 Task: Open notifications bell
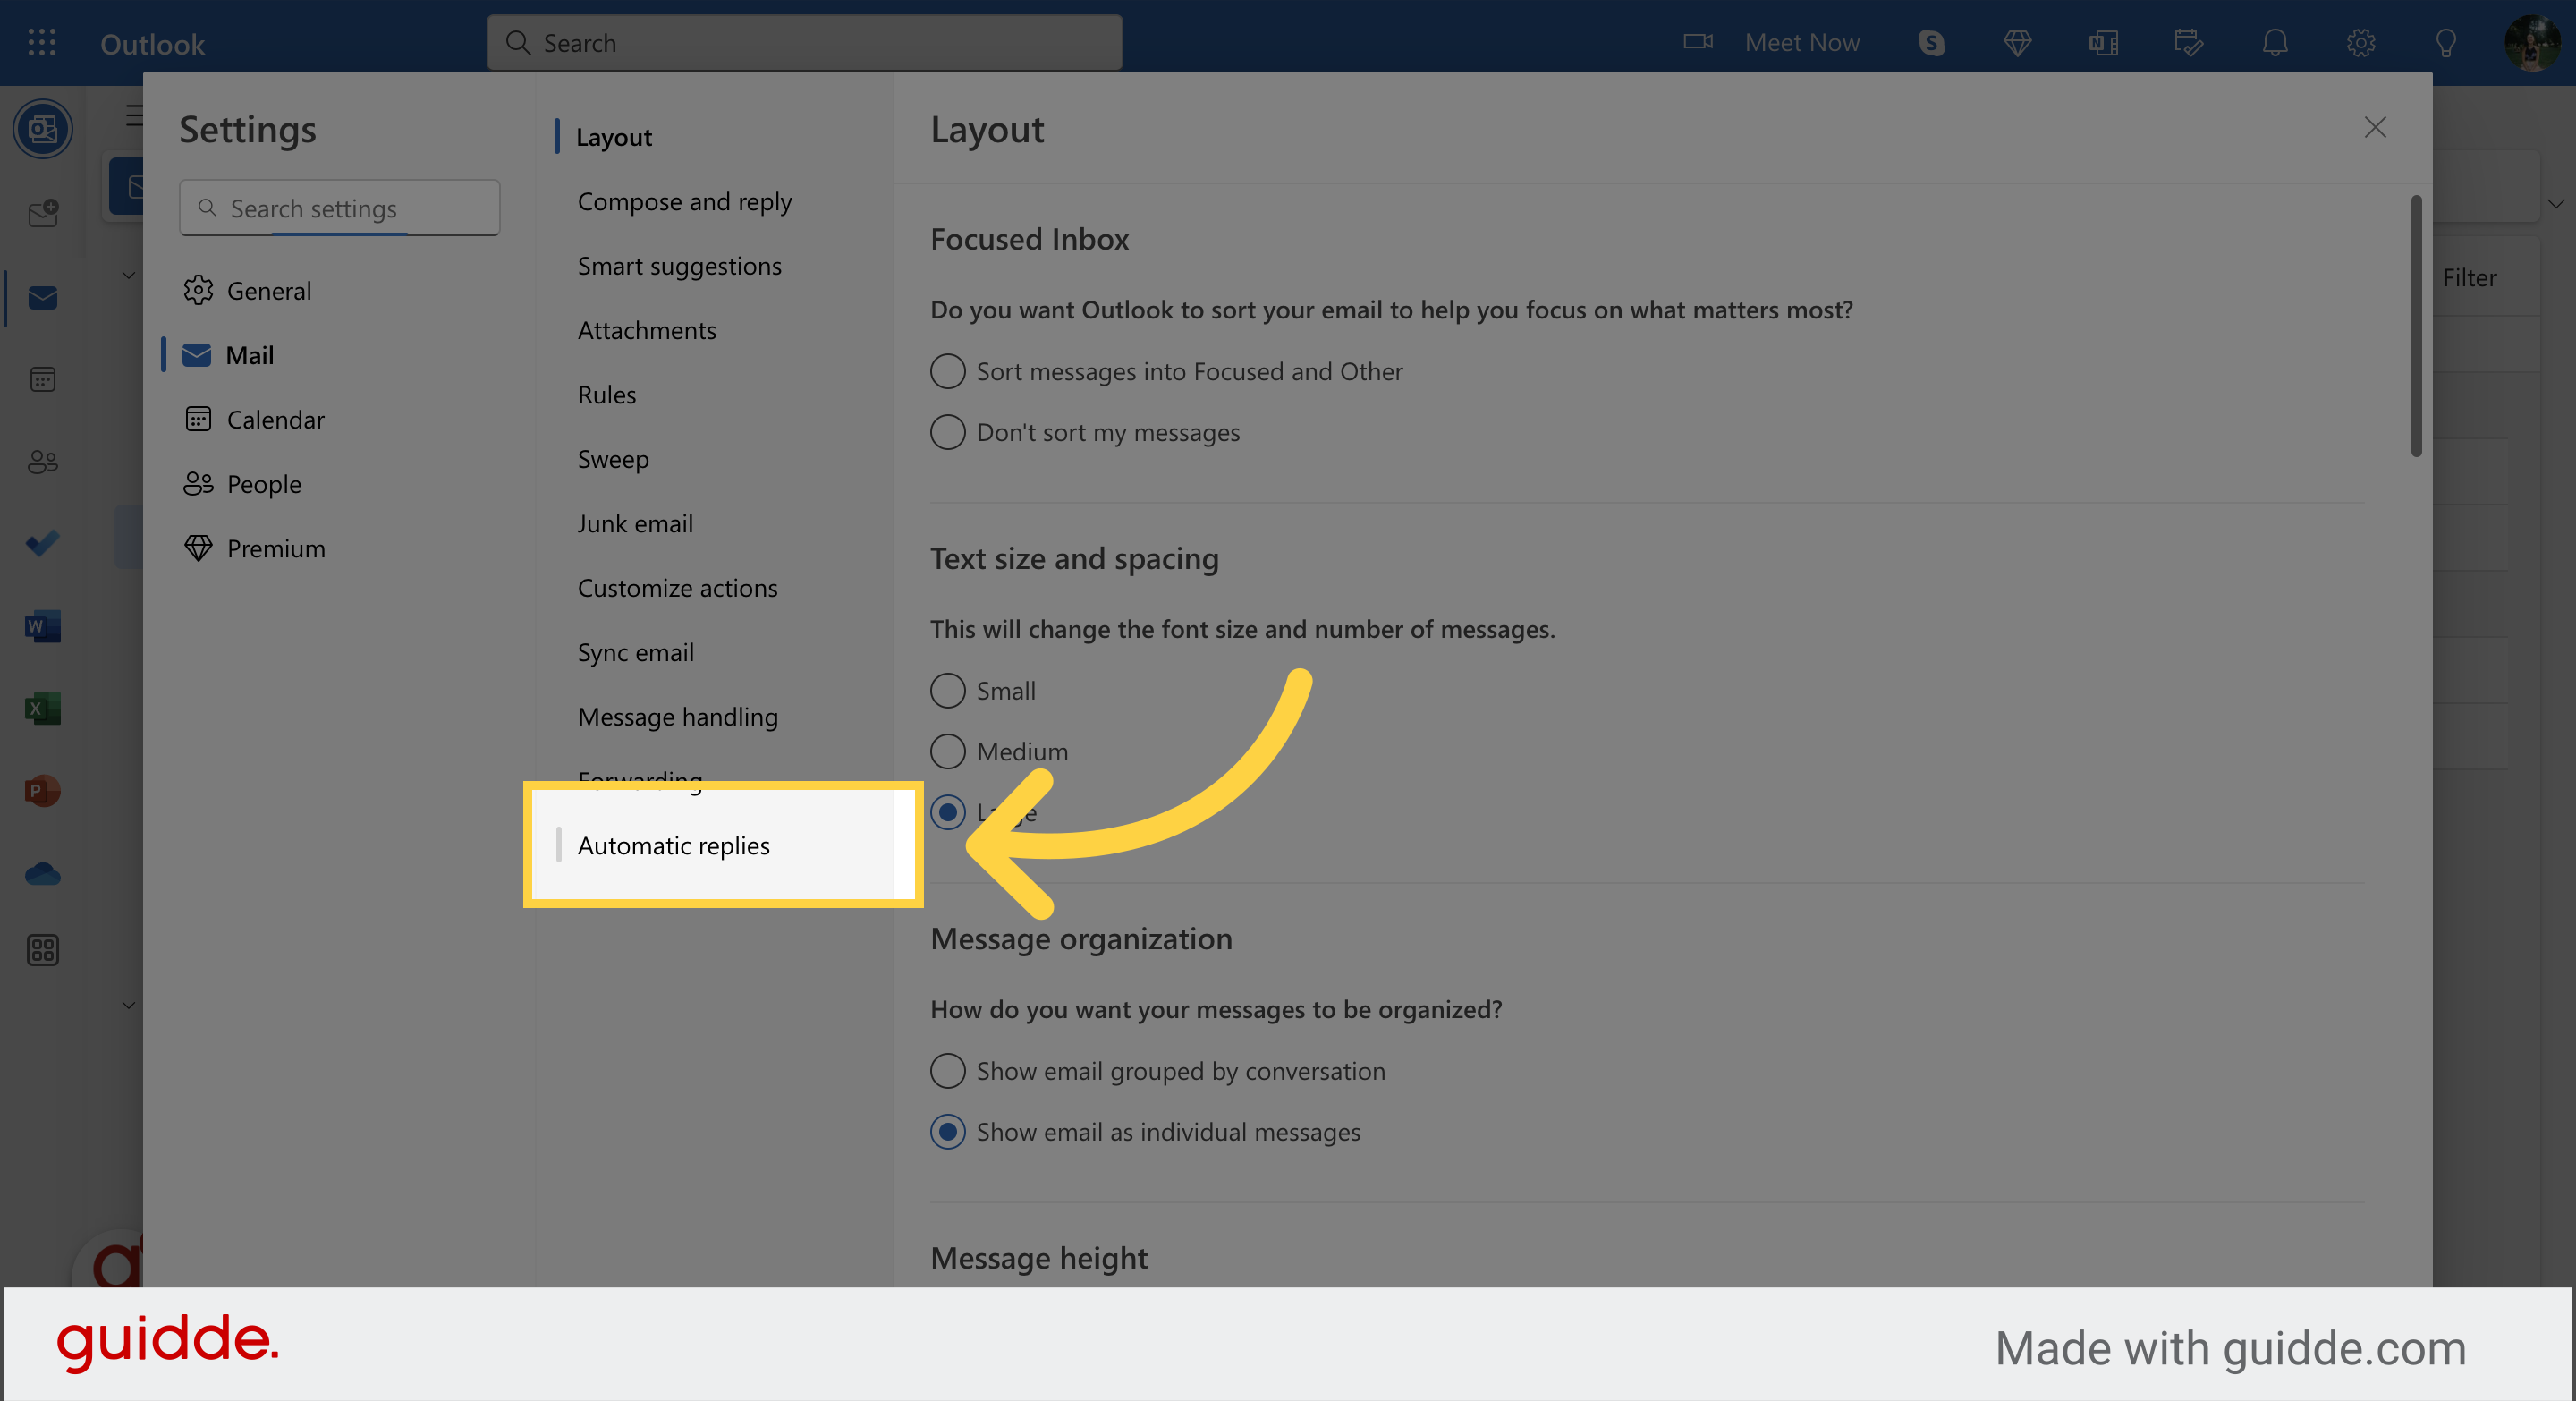pos(2275,42)
